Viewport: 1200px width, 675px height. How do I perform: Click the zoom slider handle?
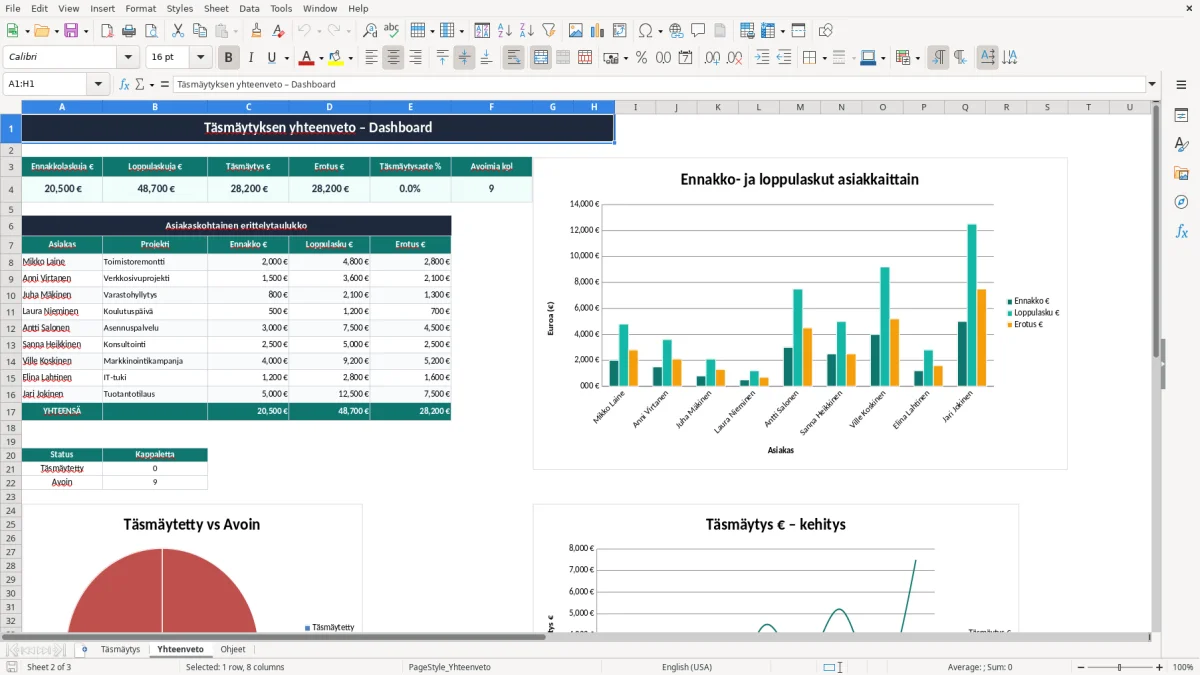pos(1120,667)
